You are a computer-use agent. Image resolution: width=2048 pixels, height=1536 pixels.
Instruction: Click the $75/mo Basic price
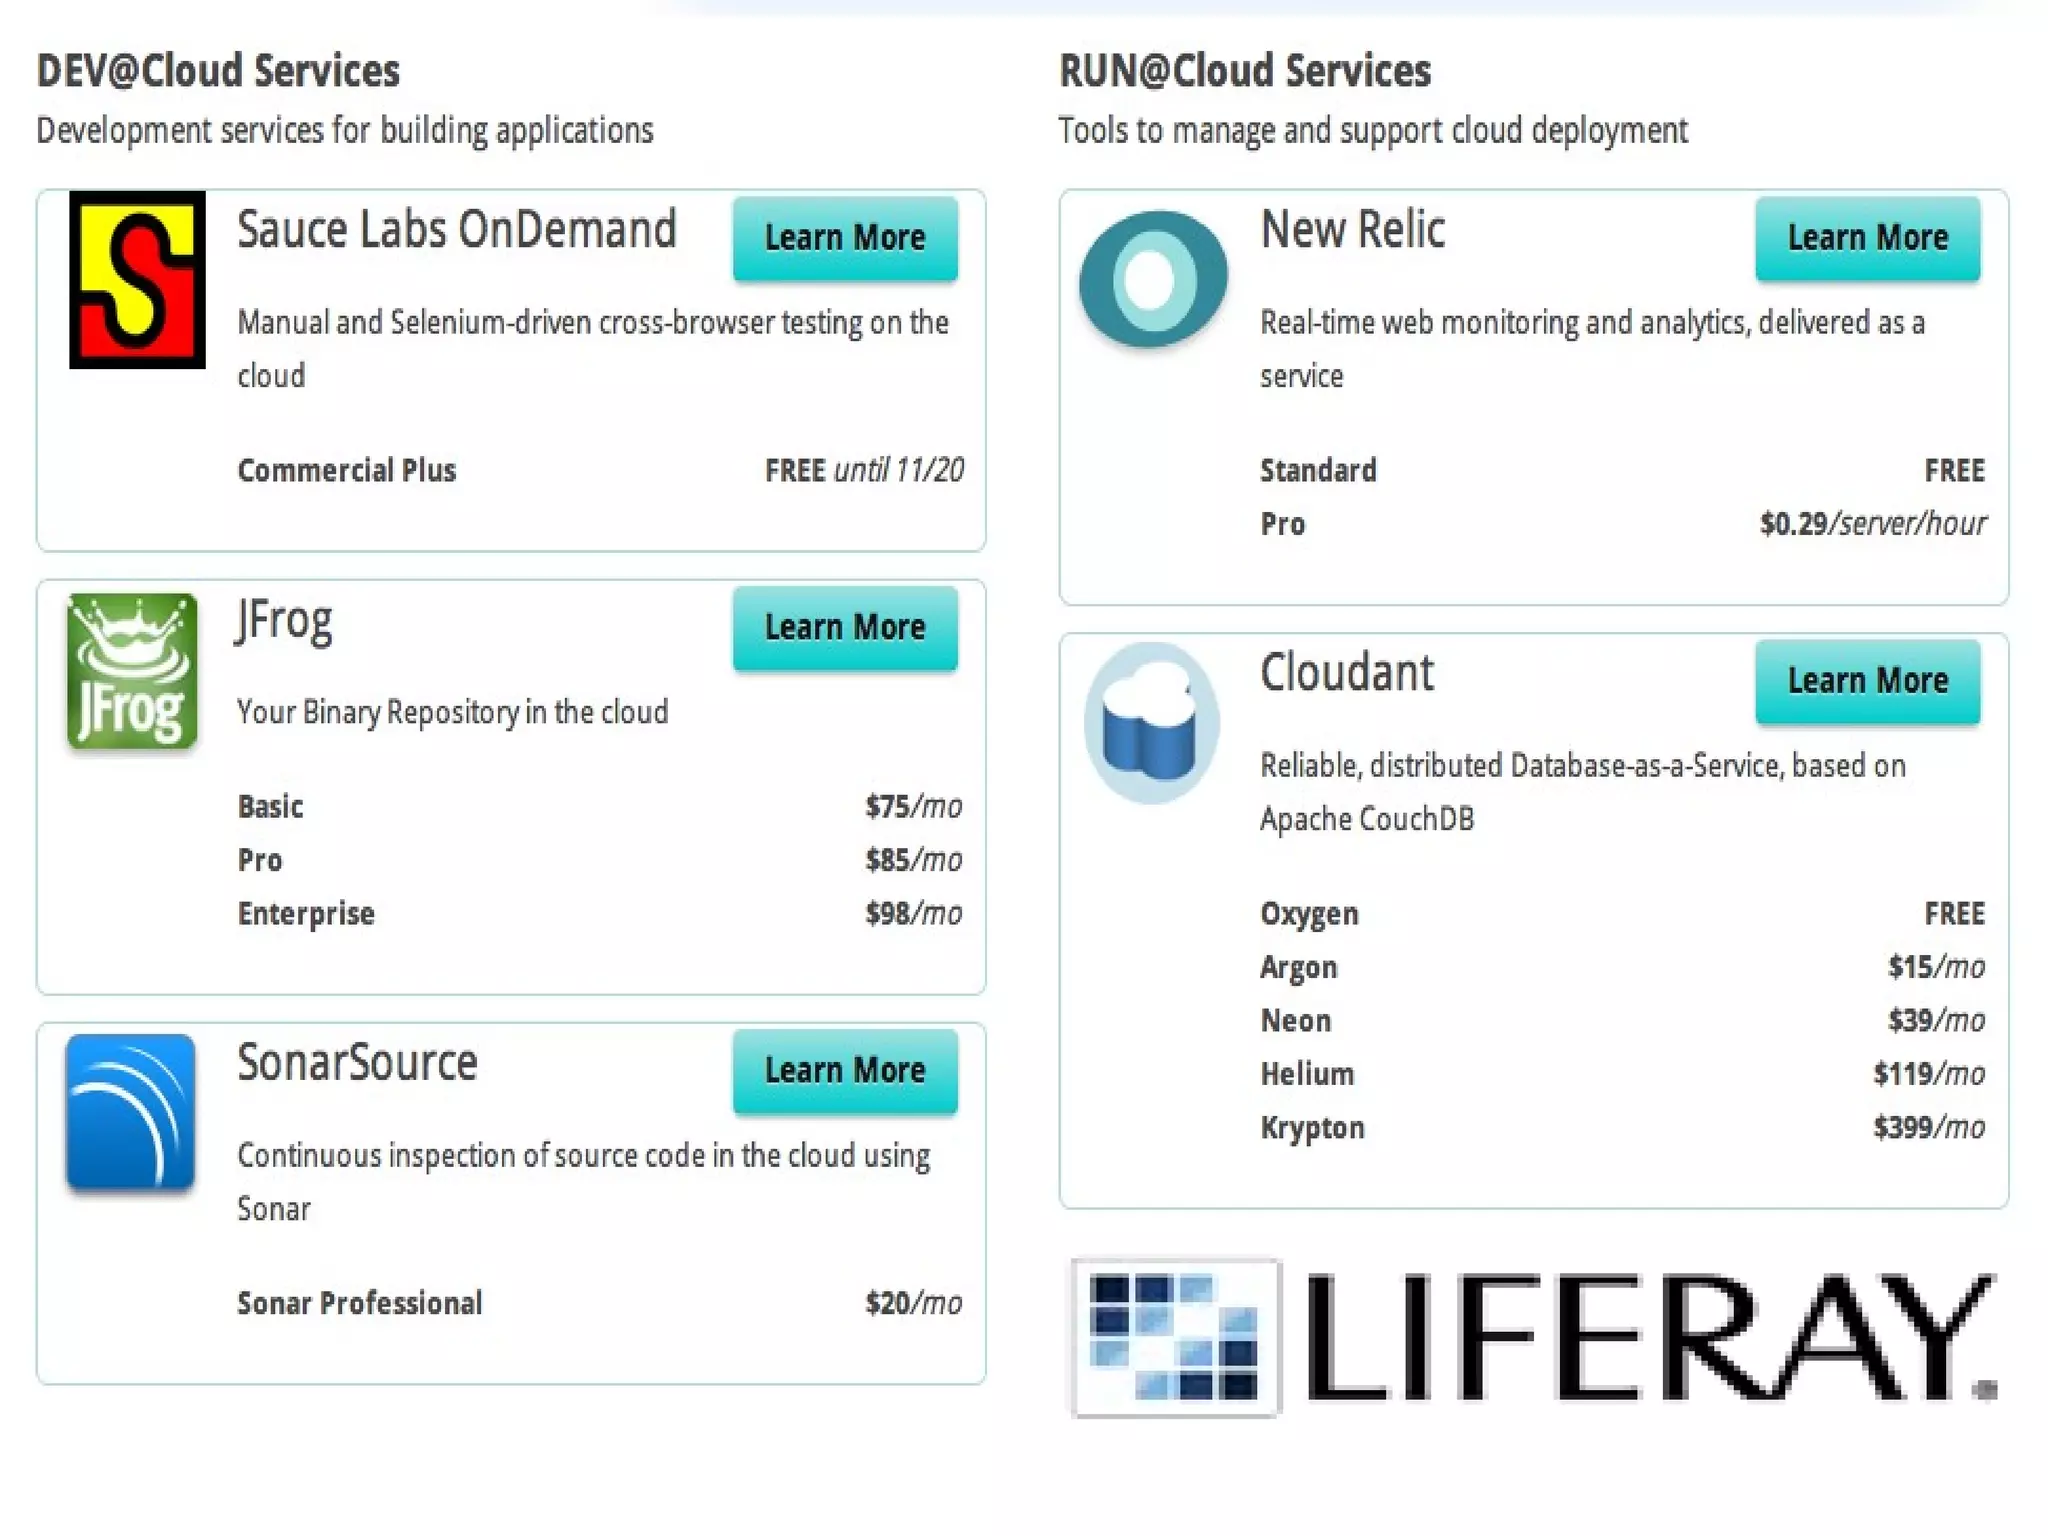(x=913, y=806)
